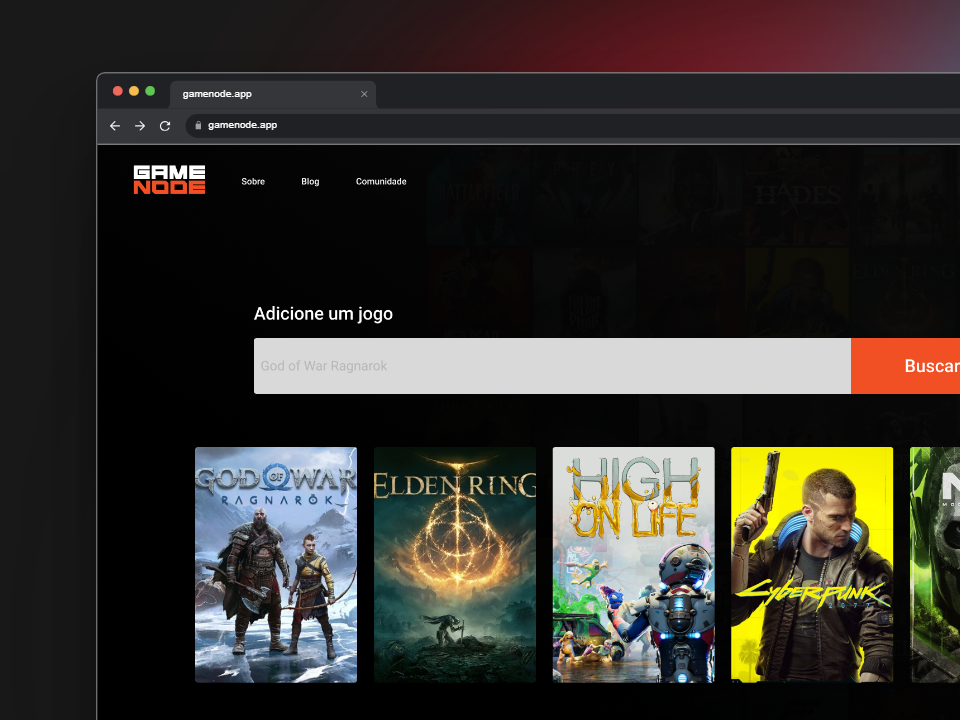The height and width of the screenshot is (720, 960).
Task: Click the browser back arrow
Action: (x=114, y=126)
